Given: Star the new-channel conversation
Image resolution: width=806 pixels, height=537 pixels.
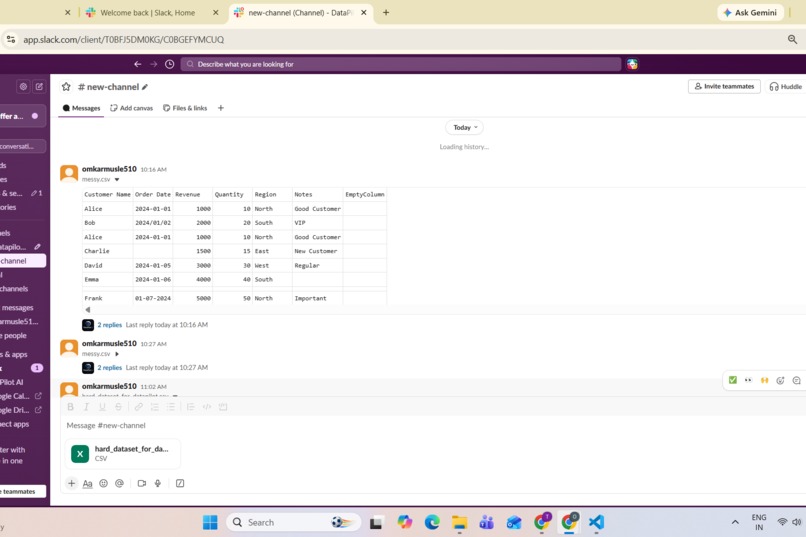Looking at the screenshot, I should (66, 87).
